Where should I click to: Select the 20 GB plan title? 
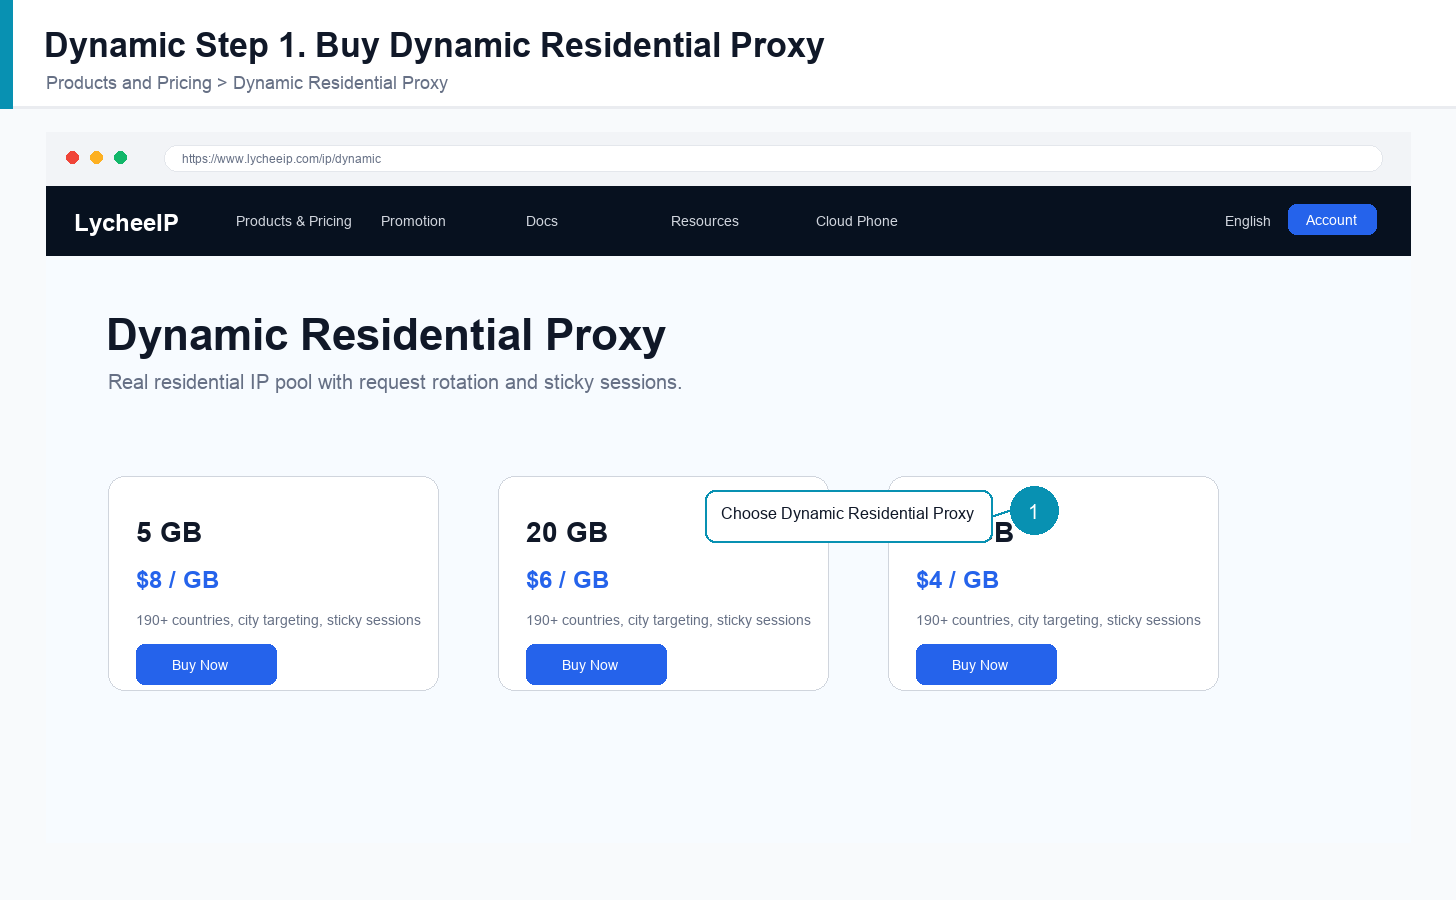(x=567, y=532)
